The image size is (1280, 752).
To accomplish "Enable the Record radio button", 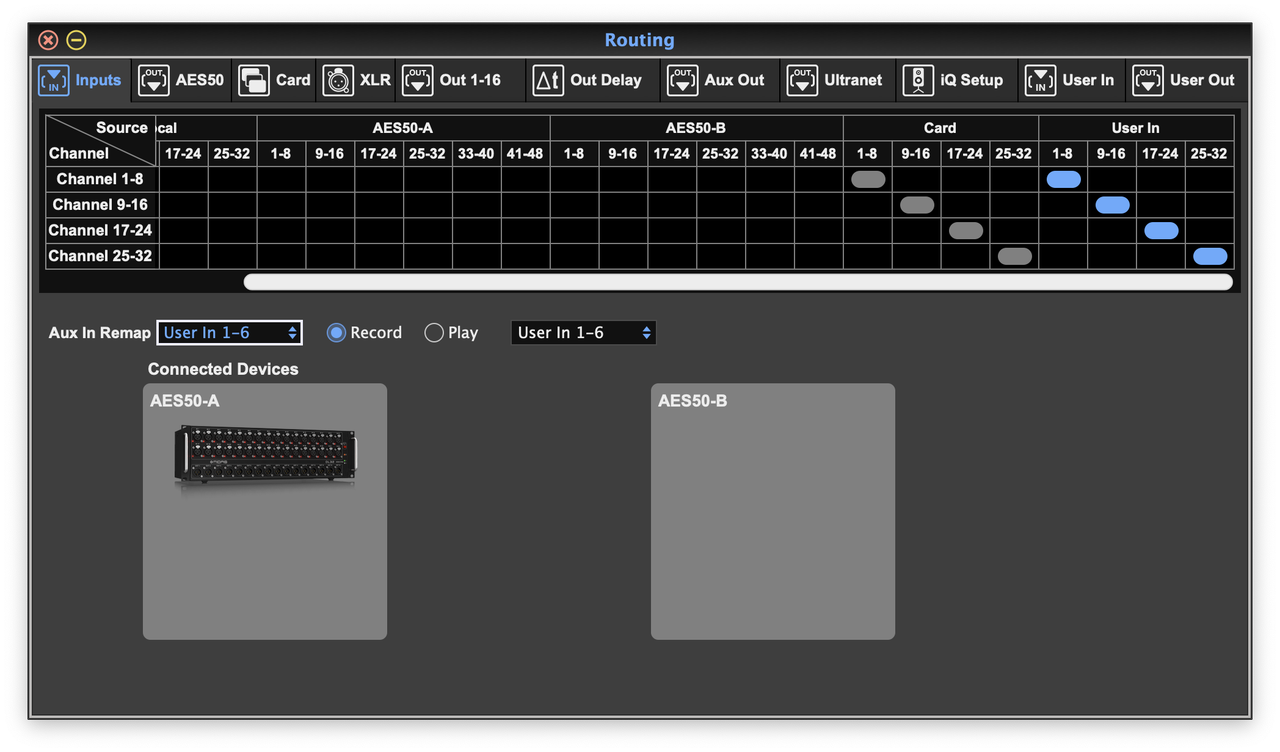I will click(x=336, y=332).
